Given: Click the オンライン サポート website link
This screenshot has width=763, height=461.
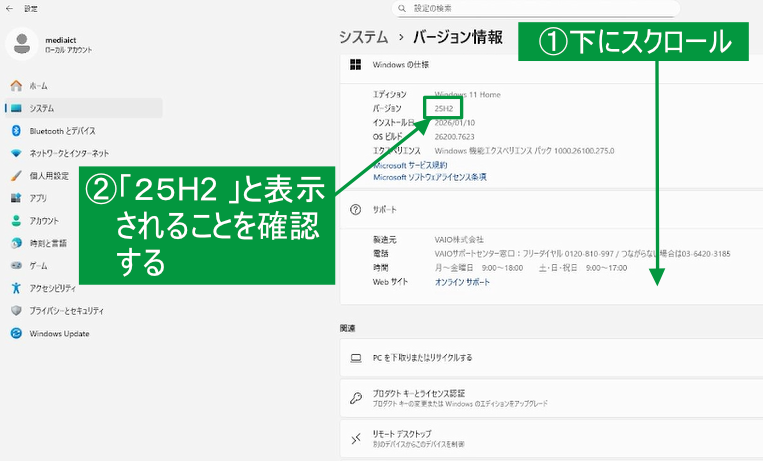Looking at the screenshot, I should click(x=462, y=282).
